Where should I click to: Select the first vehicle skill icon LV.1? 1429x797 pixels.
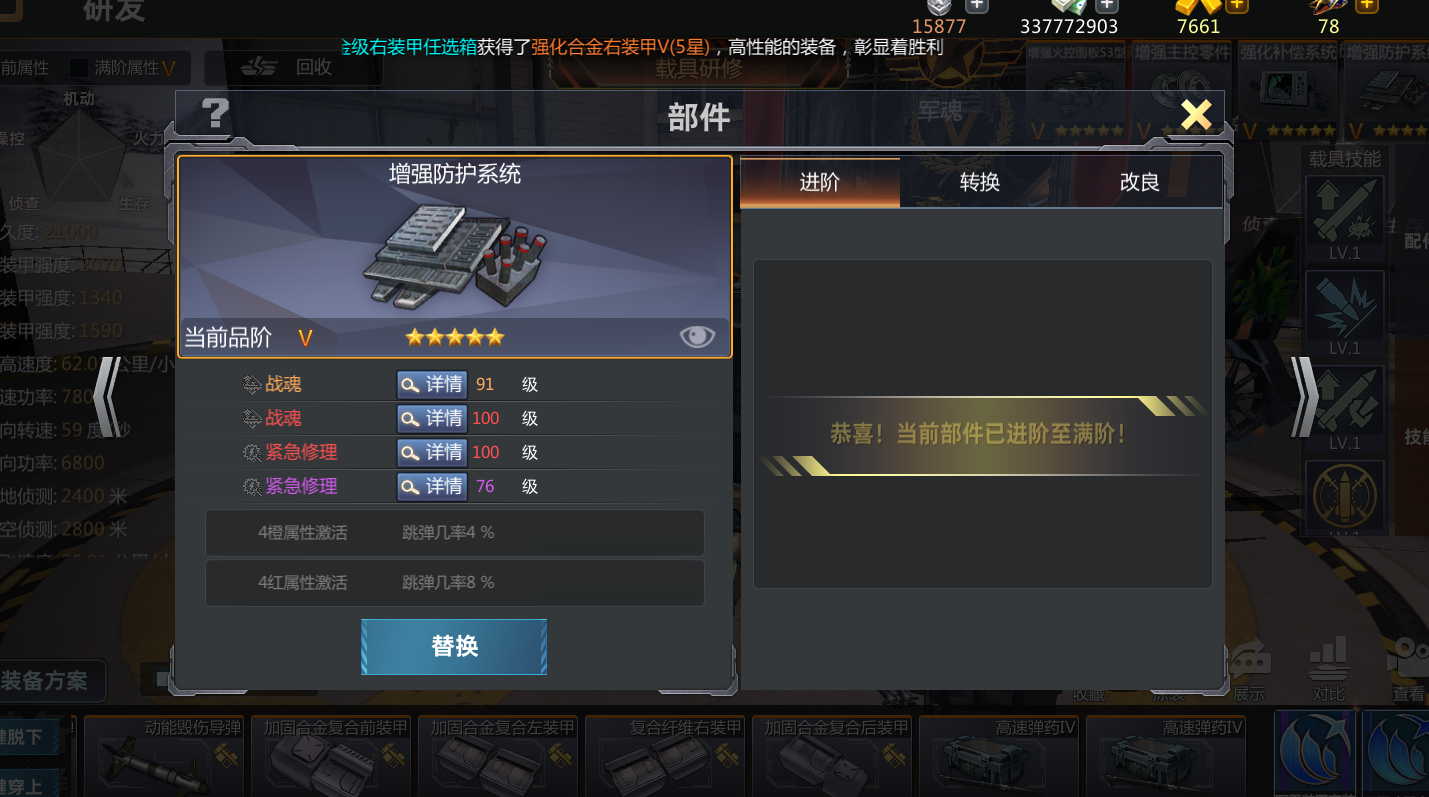(1344, 219)
